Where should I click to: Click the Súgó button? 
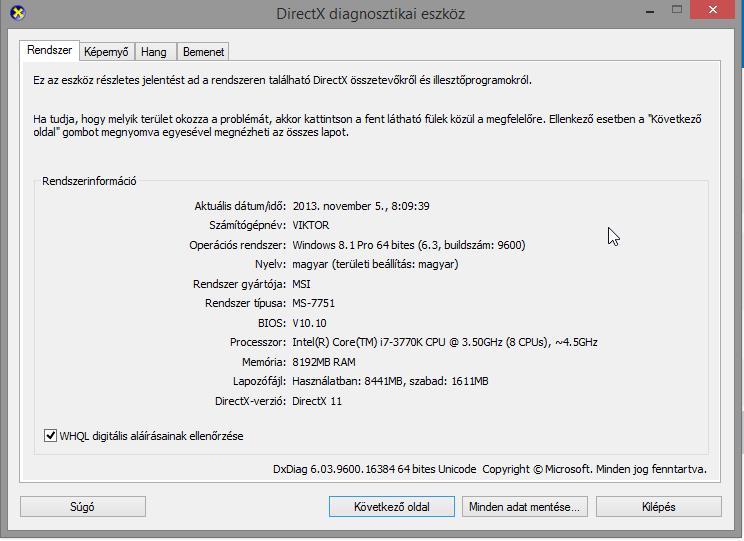(x=83, y=507)
